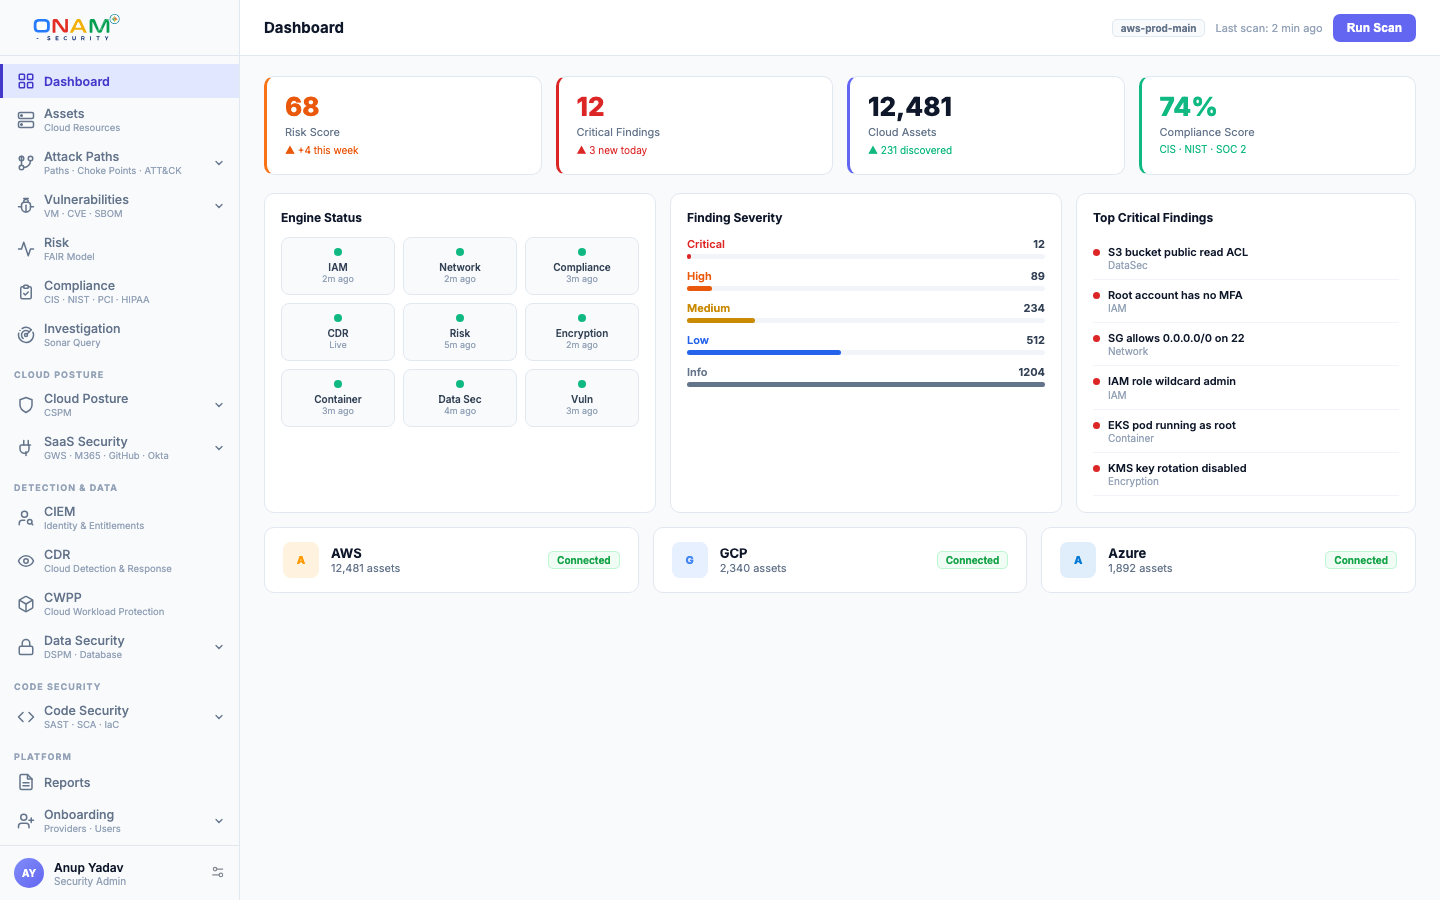
Task: Open the Dashboard menu item
Action: (120, 81)
